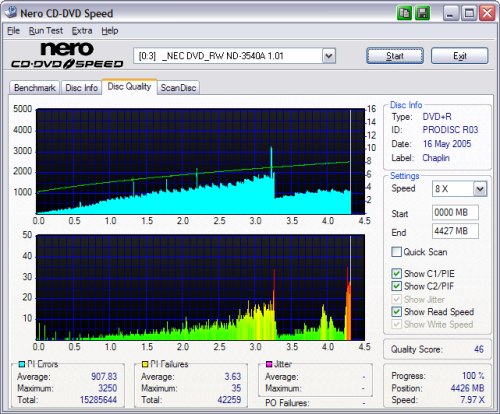Screen dimensions: 500x414
Task: Switch to the Disc Info tab
Action: pos(81,88)
